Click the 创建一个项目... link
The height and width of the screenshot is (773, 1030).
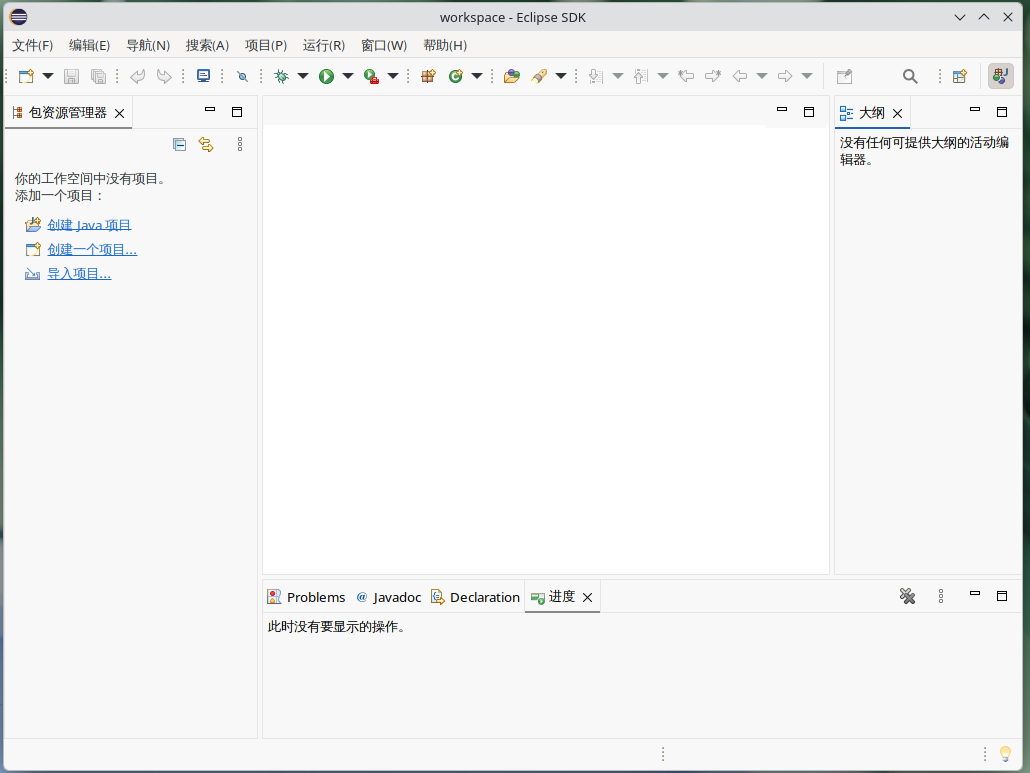(92, 250)
